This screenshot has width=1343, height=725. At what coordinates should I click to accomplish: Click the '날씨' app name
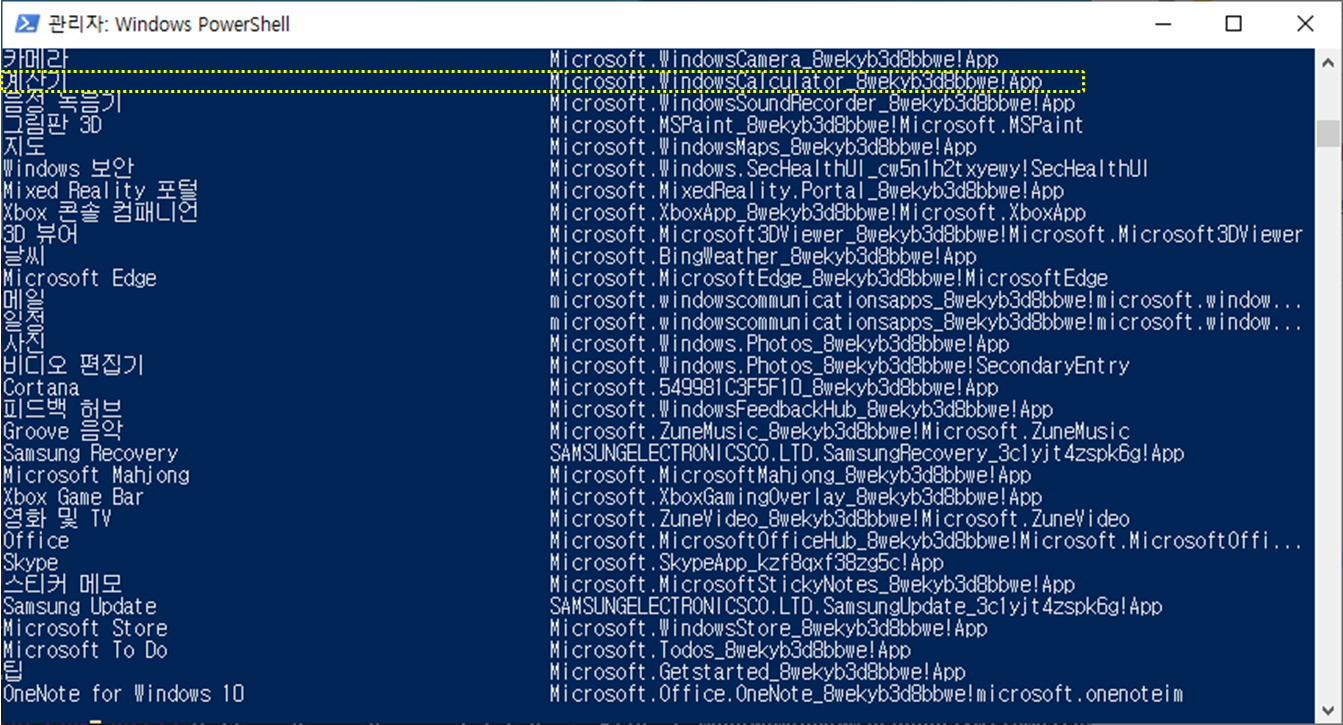pos(24,257)
